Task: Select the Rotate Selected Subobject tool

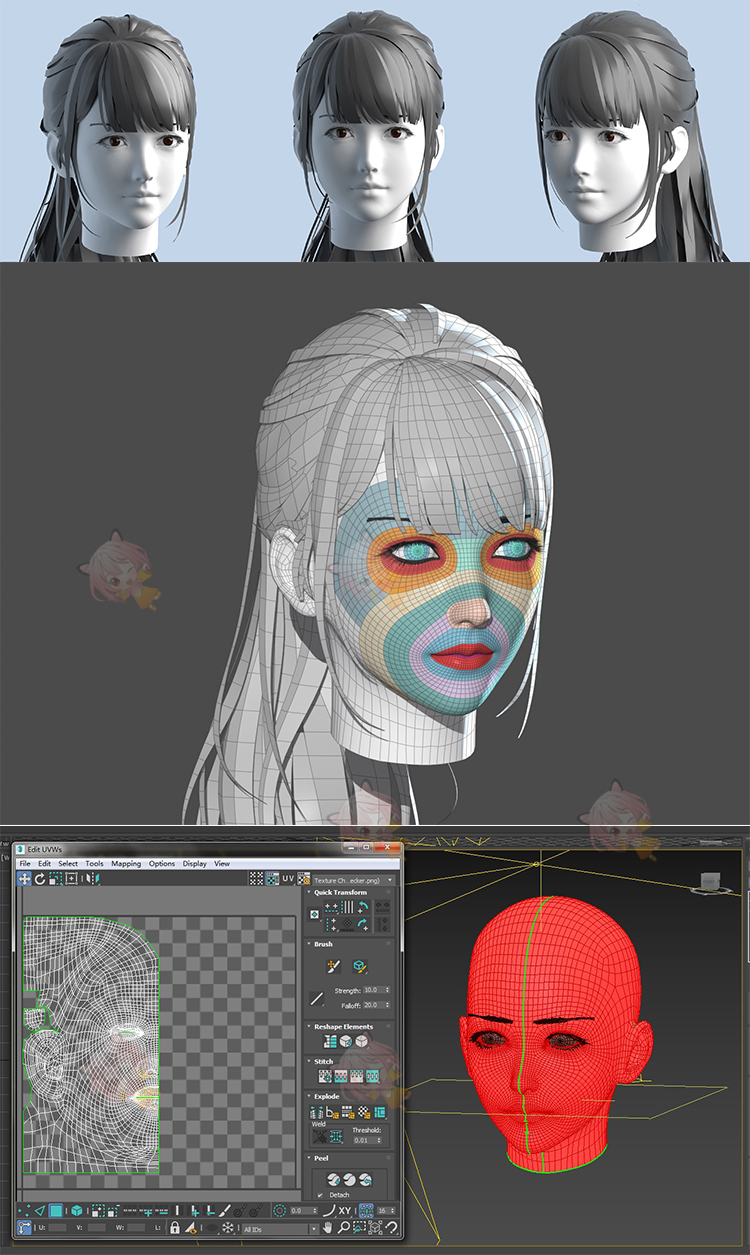Action: click(x=40, y=879)
